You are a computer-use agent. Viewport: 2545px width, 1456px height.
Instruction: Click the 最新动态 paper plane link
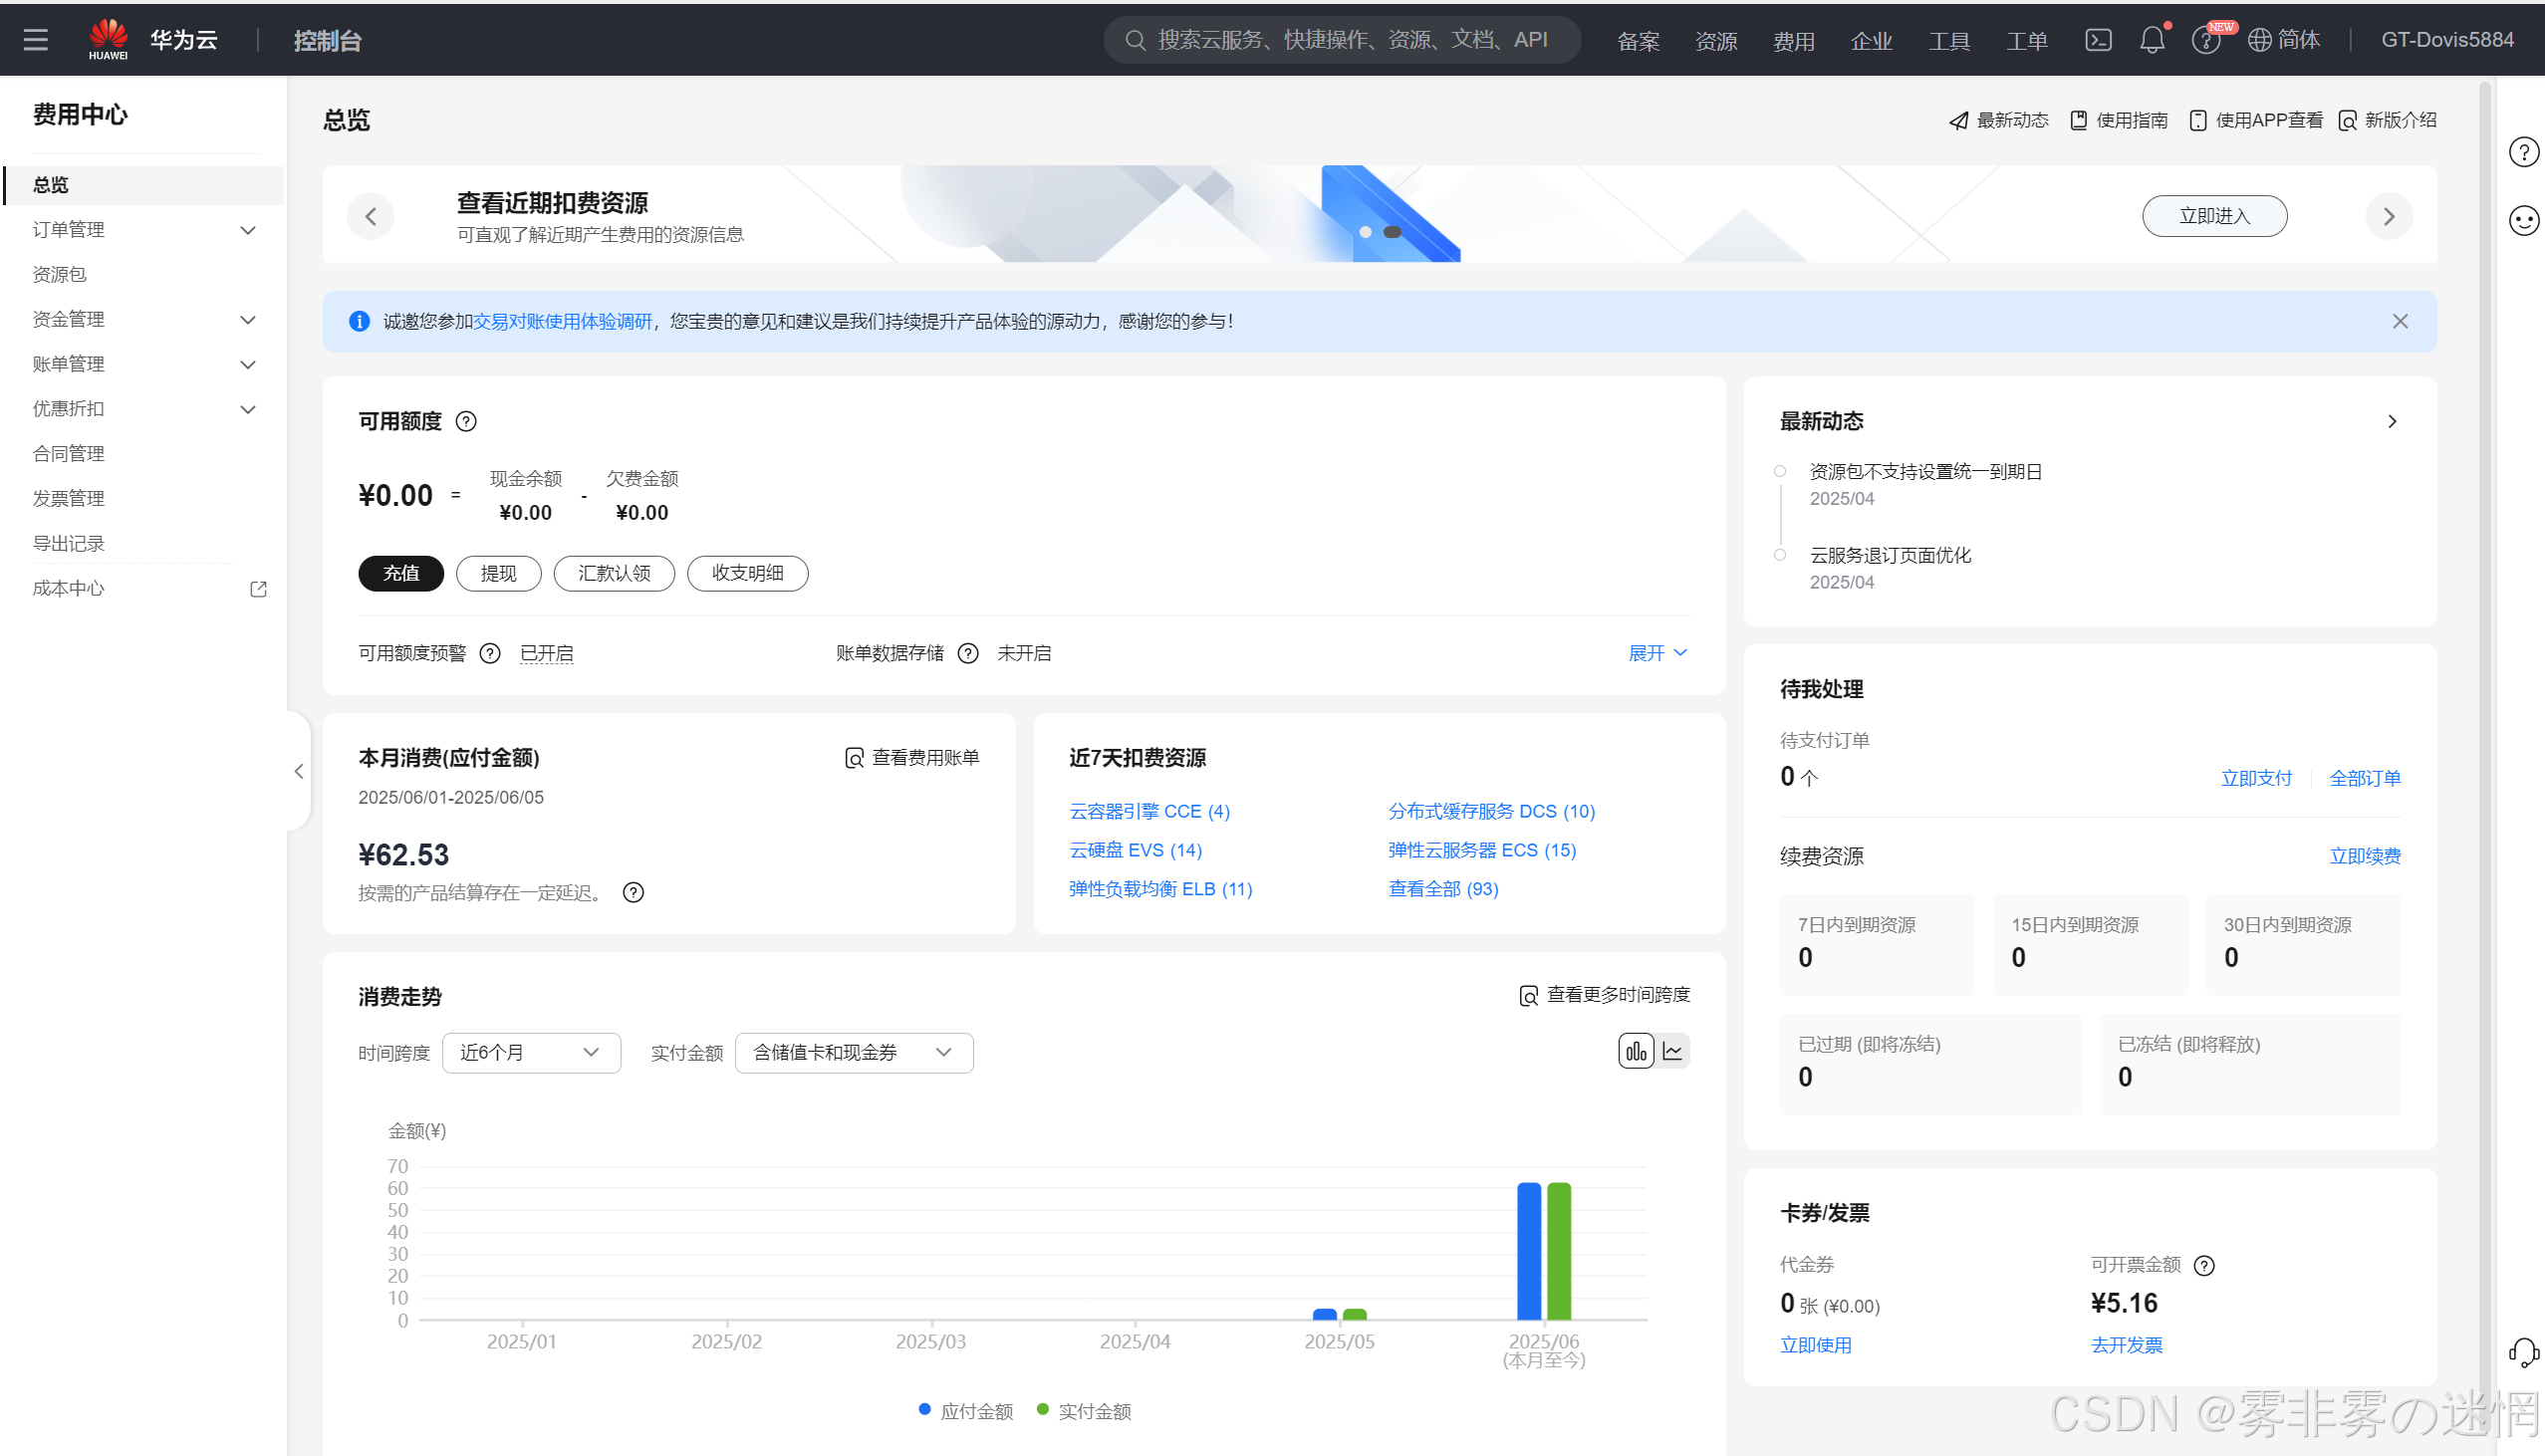1998,120
